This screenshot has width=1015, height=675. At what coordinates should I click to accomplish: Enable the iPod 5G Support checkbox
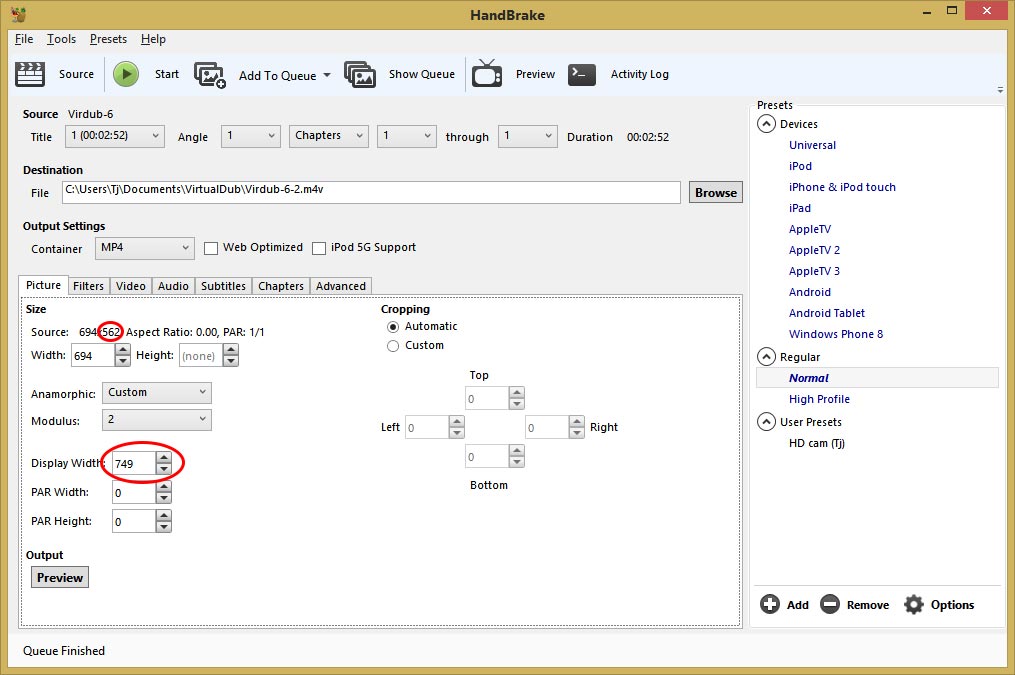coord(318,249)
